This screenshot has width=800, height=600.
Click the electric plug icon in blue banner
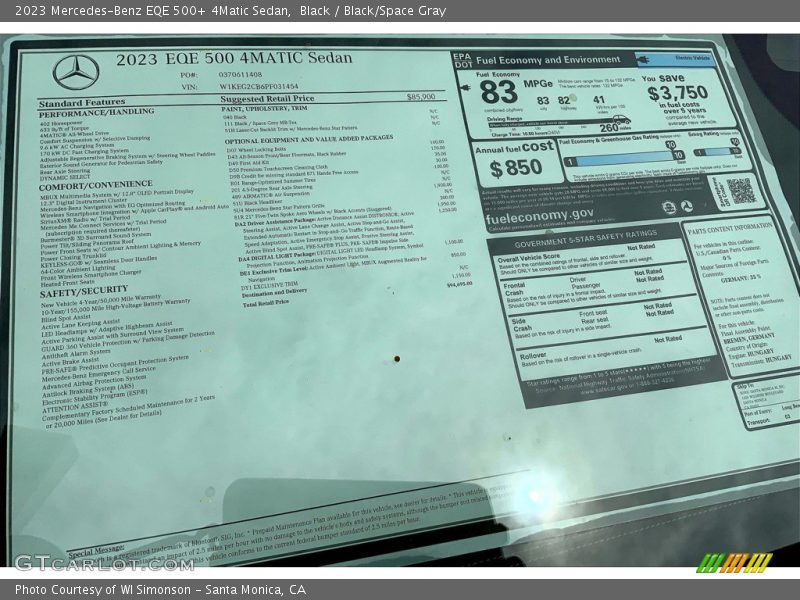point(645,60)
